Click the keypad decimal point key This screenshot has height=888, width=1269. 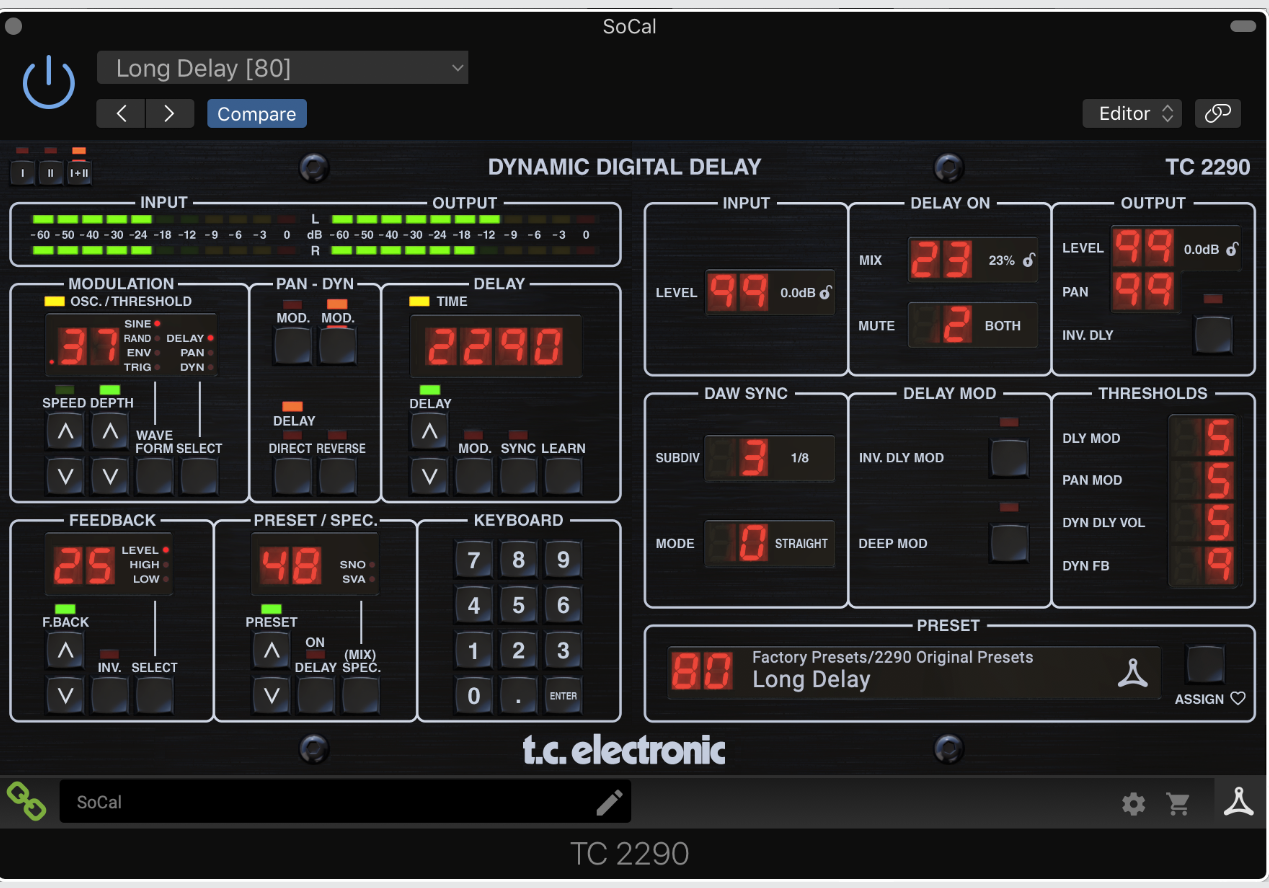(518, 695)
